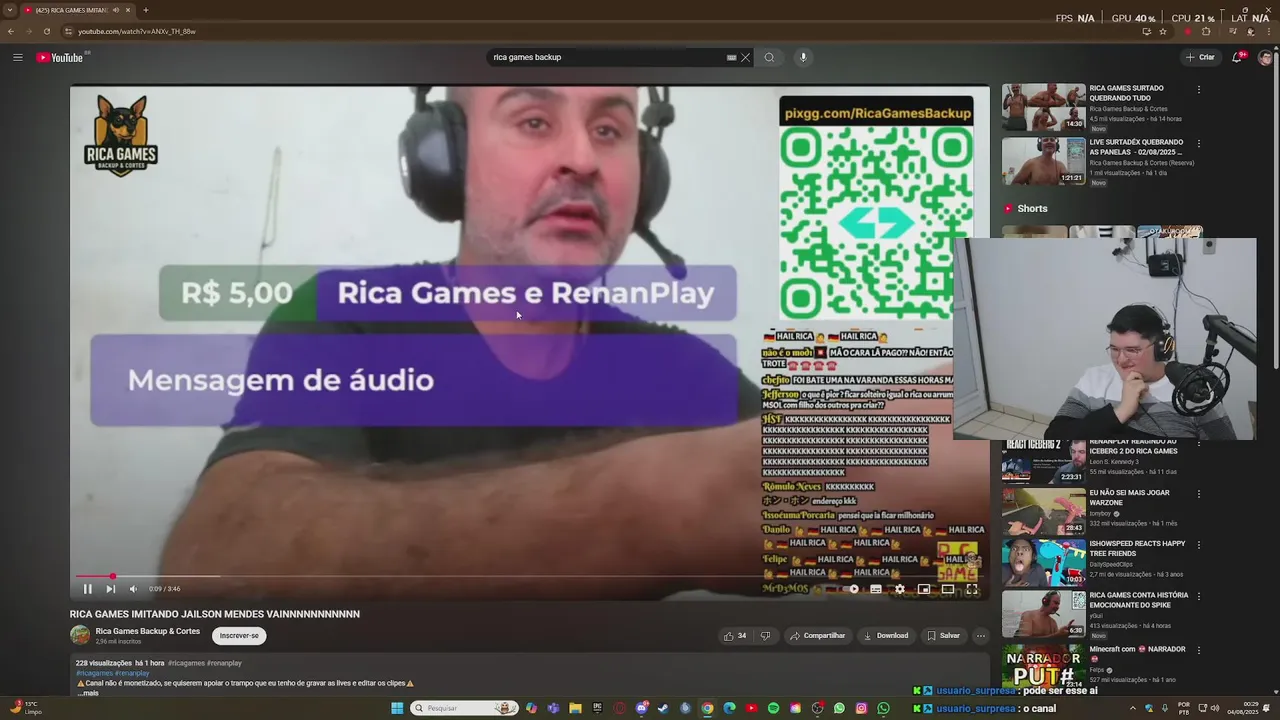
Task: Open a new browser tab with plus
Action: tap(146, 10)
